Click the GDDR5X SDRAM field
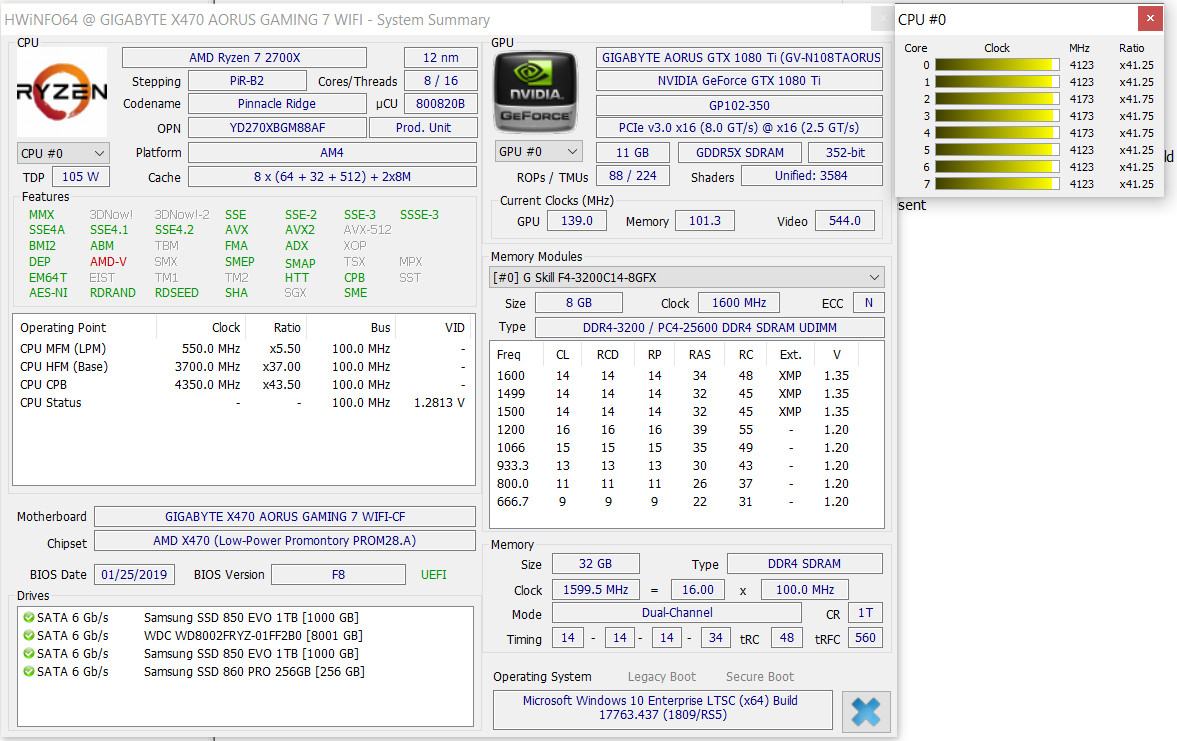Screen dimensions: 1177x741 [x=739, y=152]
